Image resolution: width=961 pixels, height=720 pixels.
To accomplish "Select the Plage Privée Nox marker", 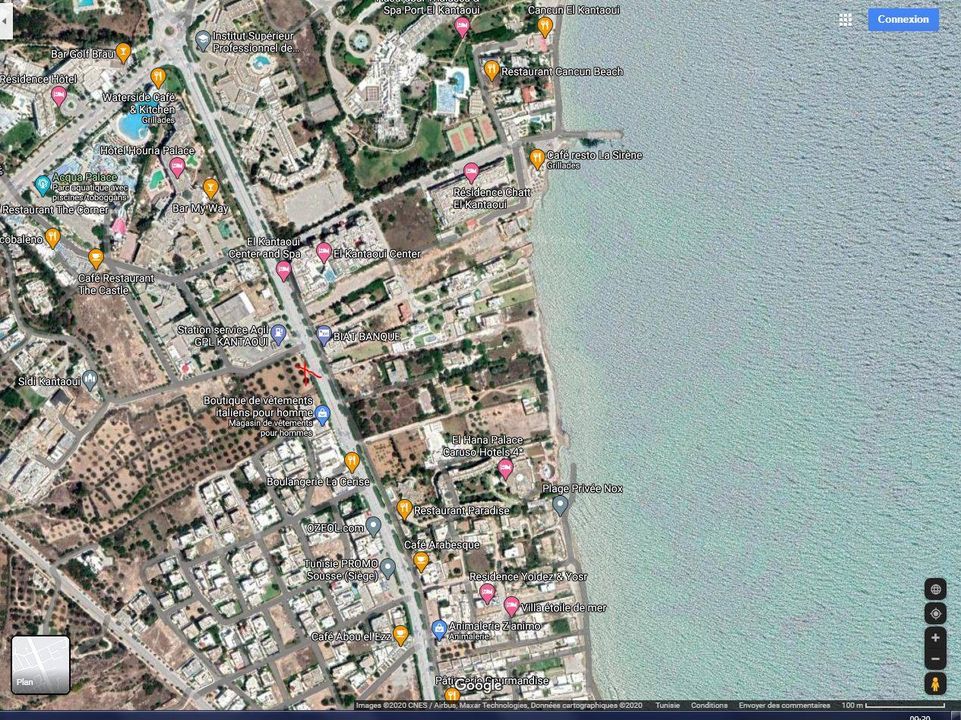I will click(x=561, y=505).
